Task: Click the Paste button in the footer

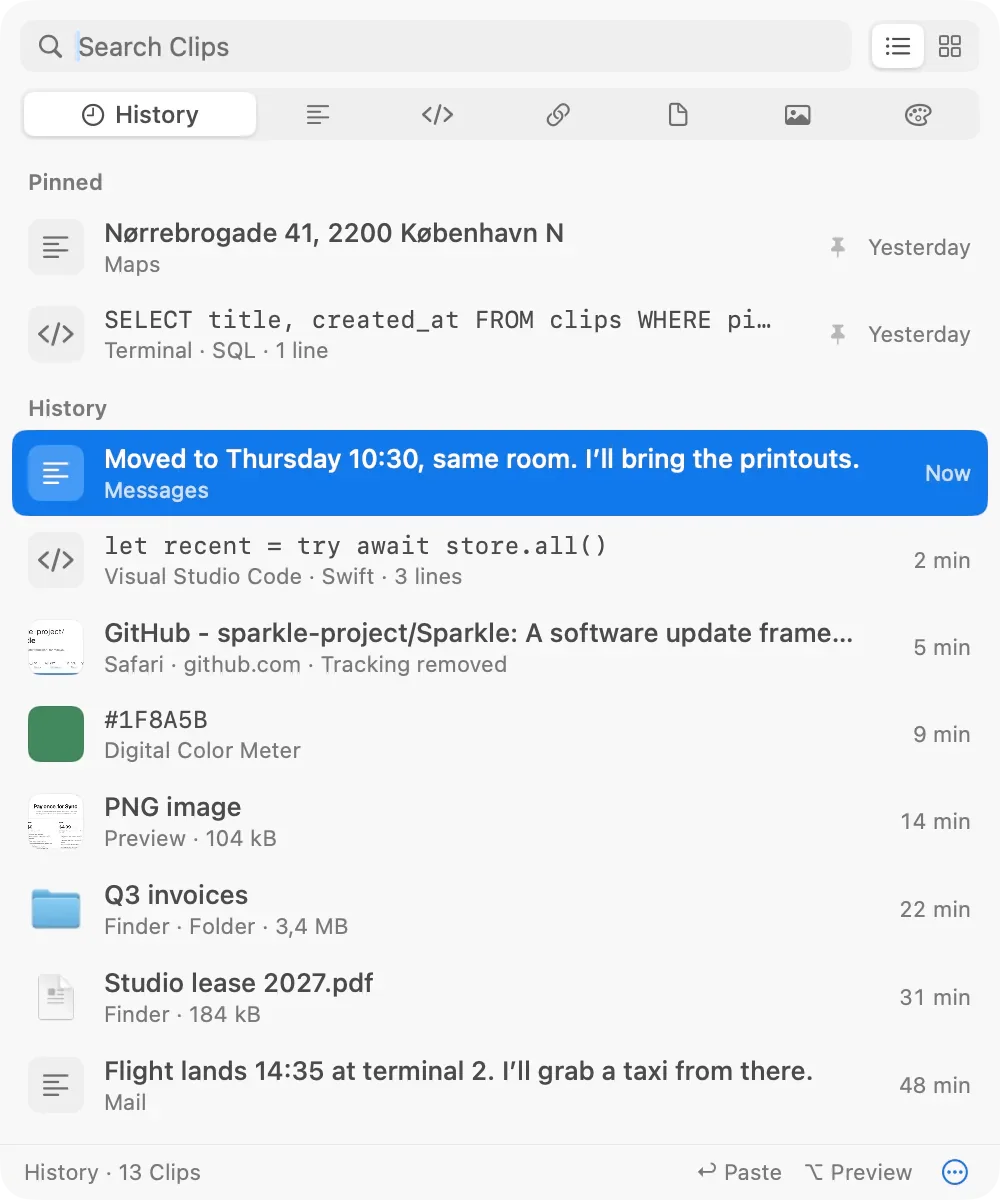Action: 739,1172
